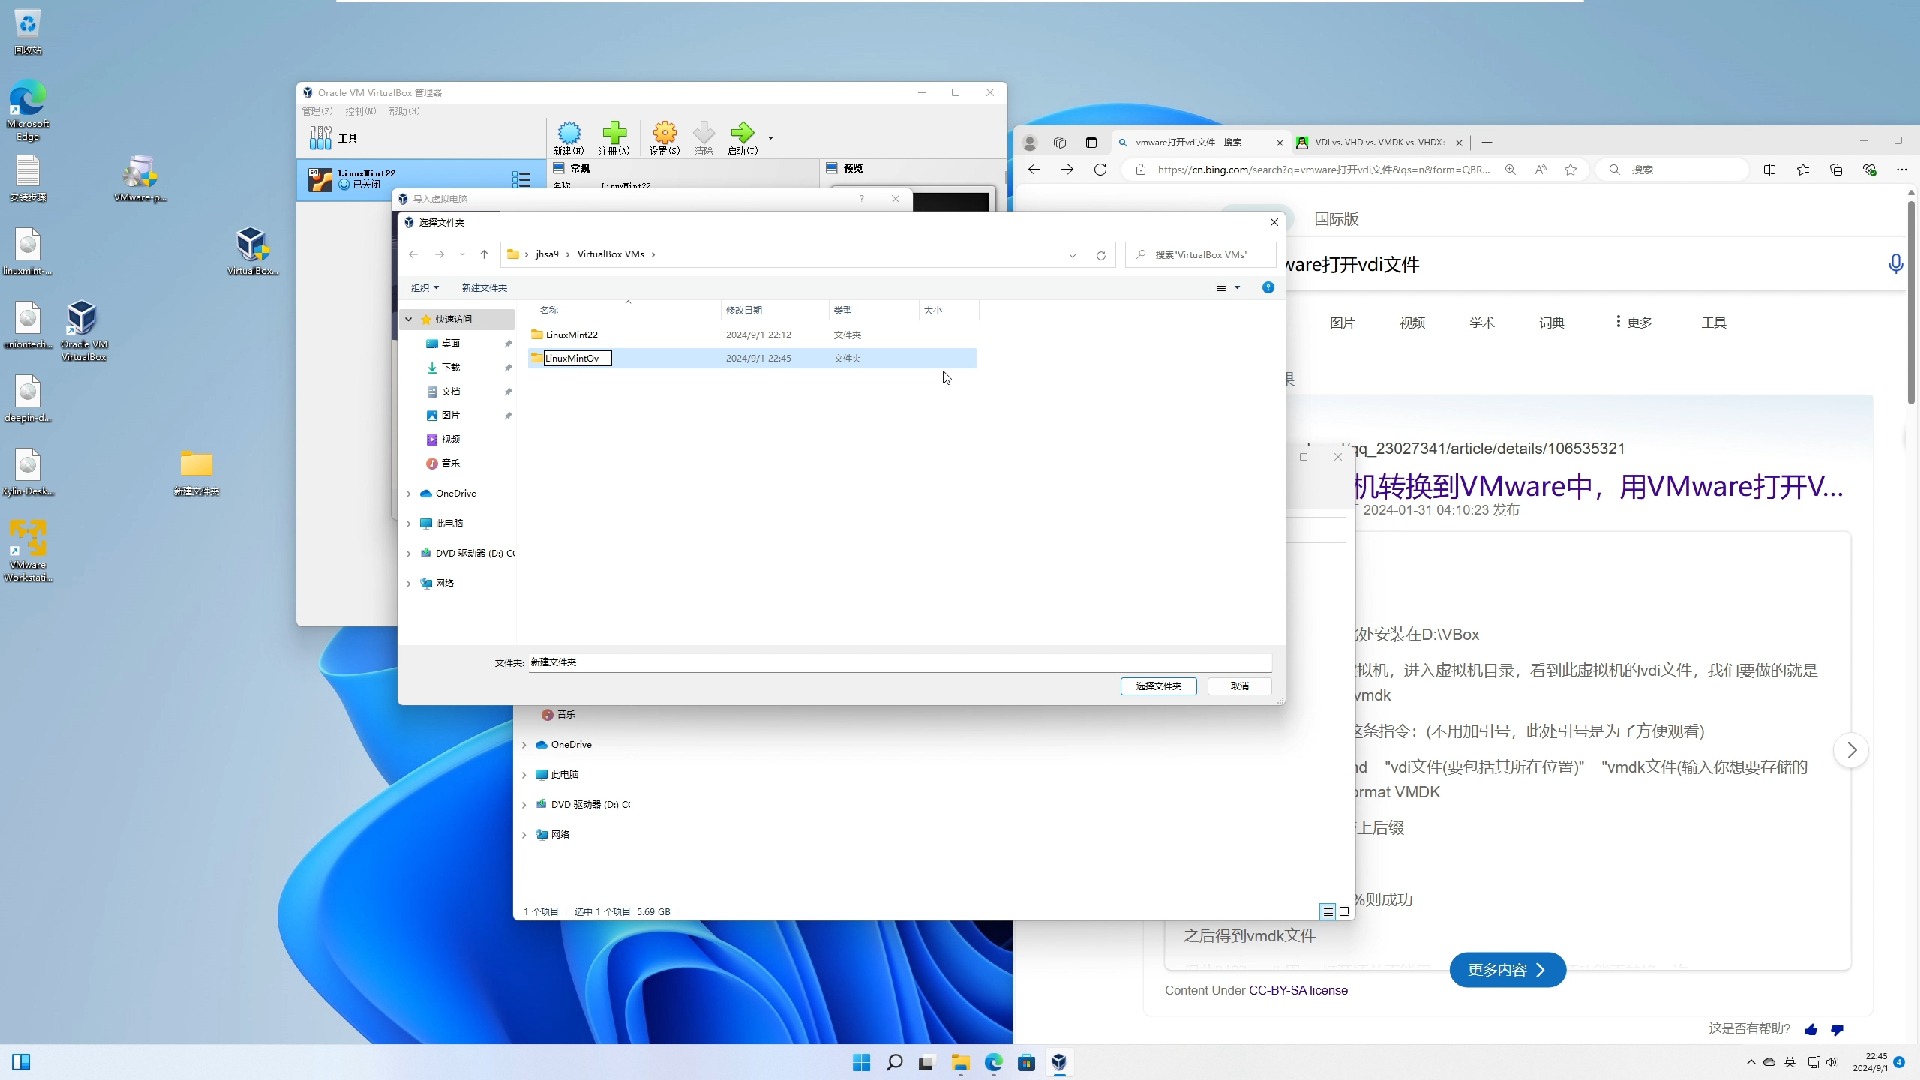Image resolution: width=1920 pixels, height=1080 pixels.
Task: Open VM 设置 (Settings) gear icon
Action: tap(664, 133)
